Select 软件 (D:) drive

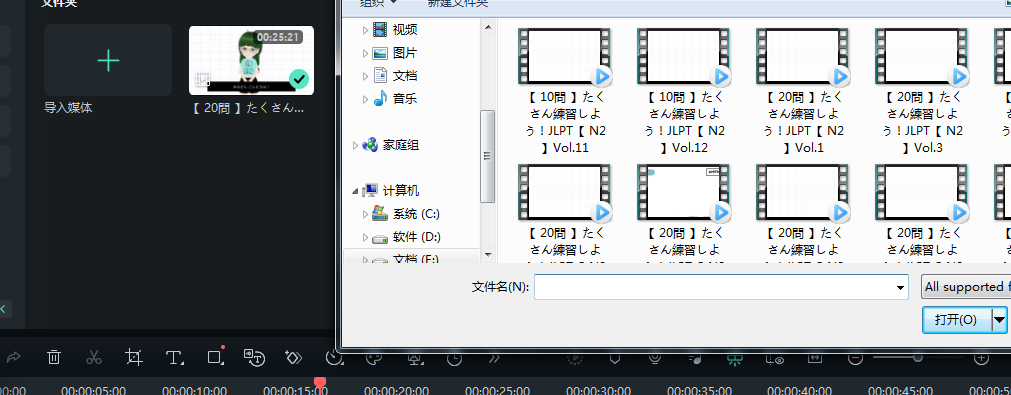(417, 237)
